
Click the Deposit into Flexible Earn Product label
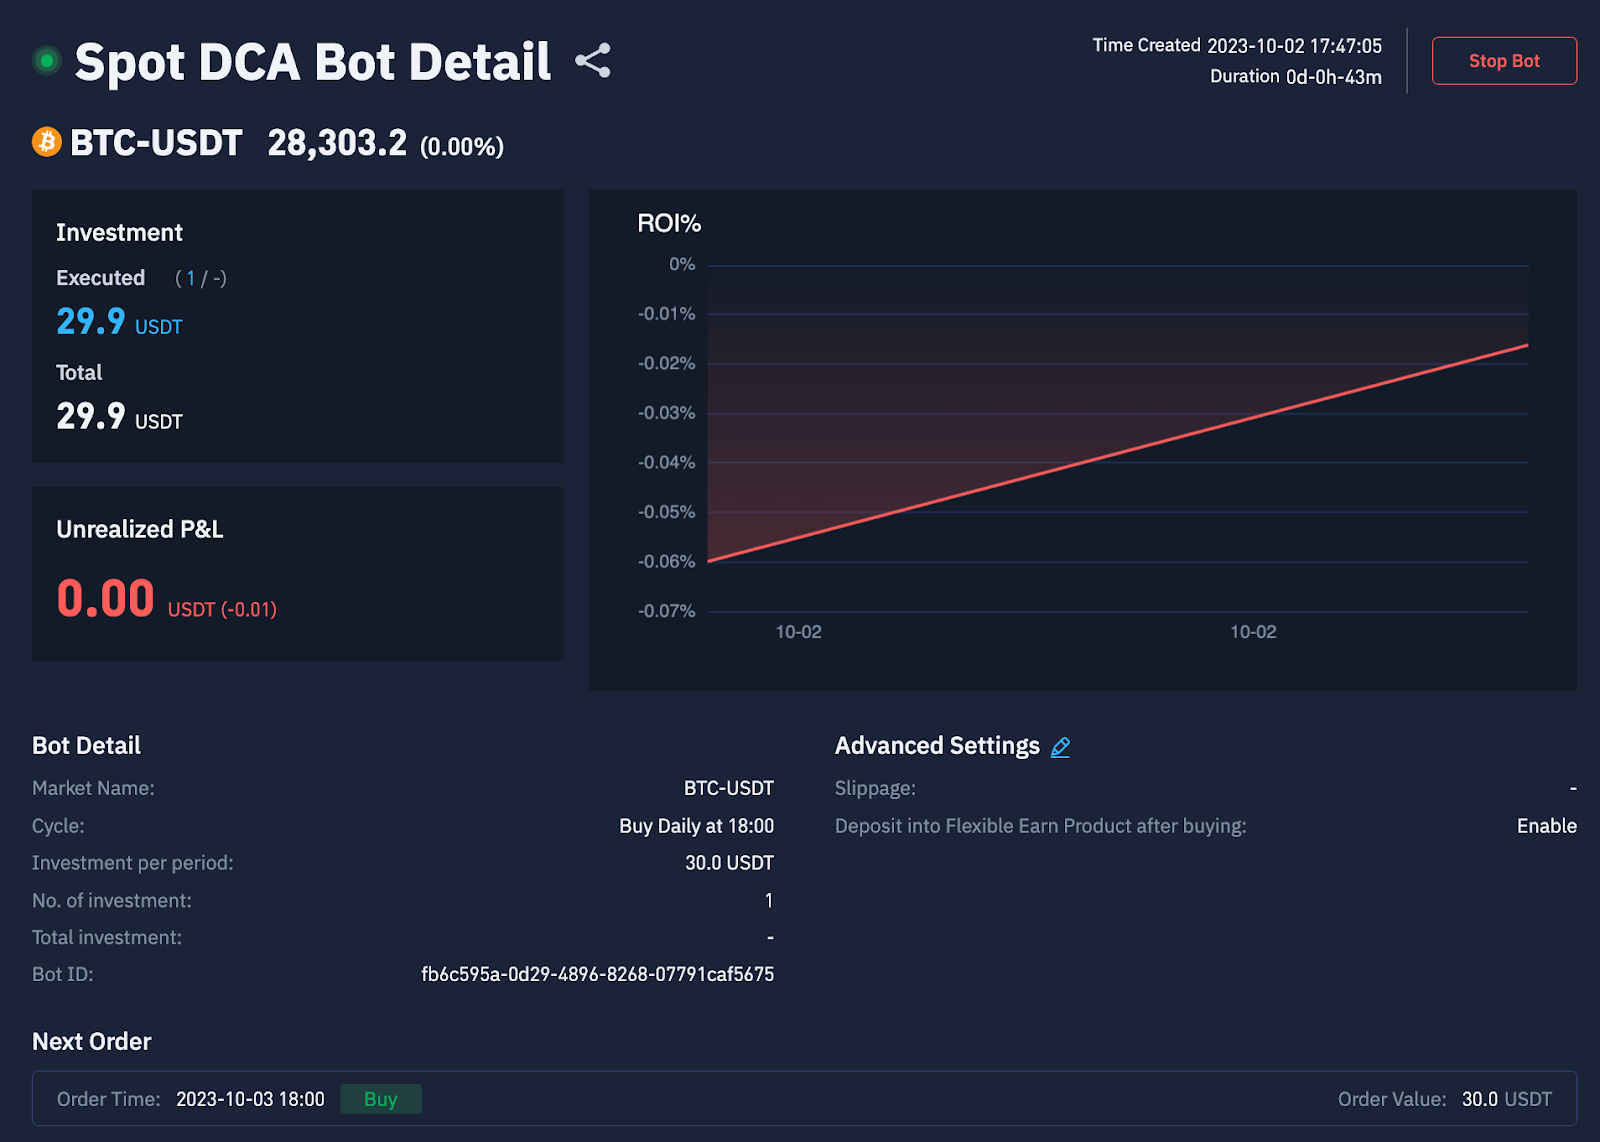click(x=1041, y=826)
